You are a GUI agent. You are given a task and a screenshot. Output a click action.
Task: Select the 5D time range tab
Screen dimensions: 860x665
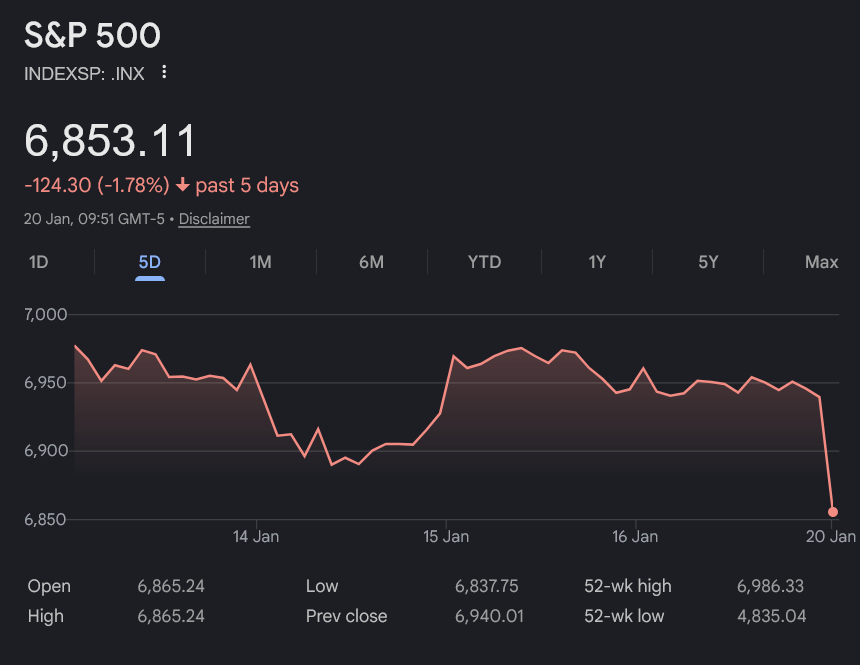point(150,262)
